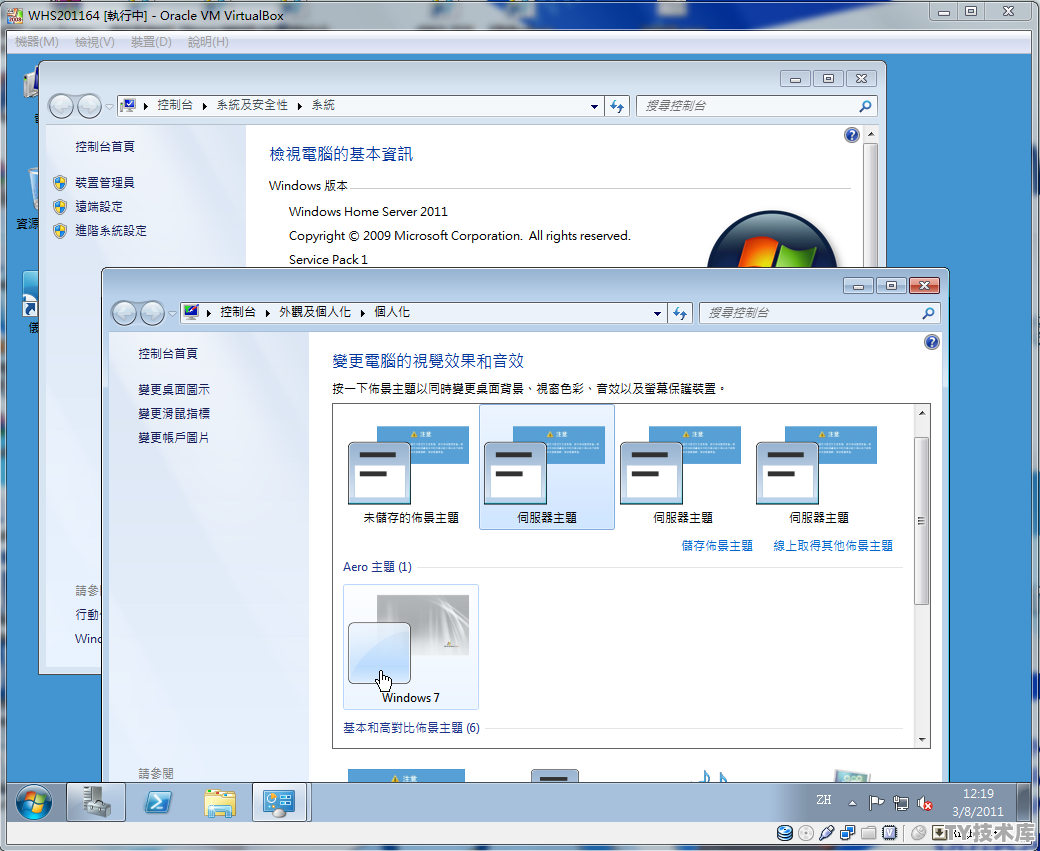Click 變更桌面圖示 link

[x=174, y=389]
